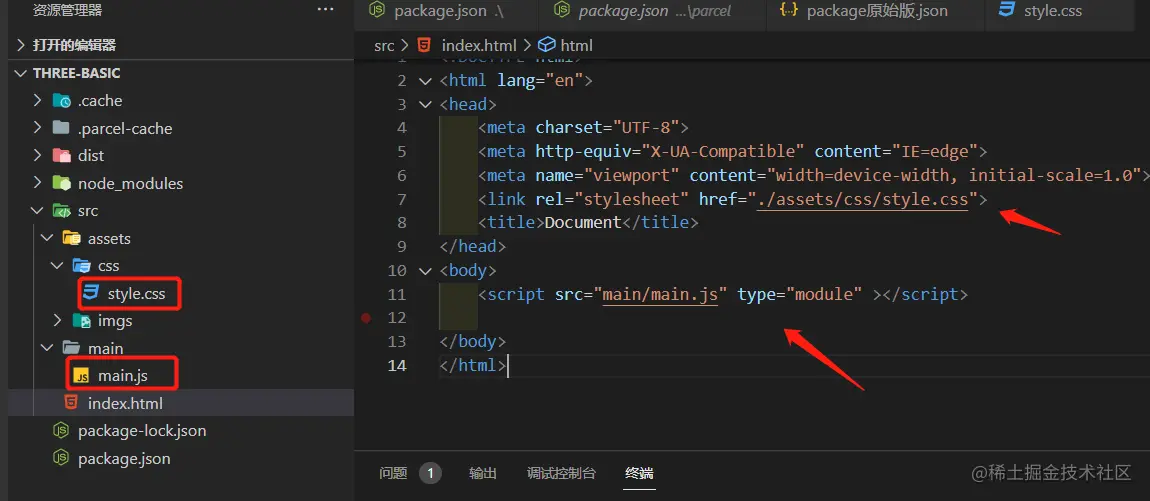Switch to the 问题 panel tab
The width and height of the screenshot is (1150, 501).
393,473
